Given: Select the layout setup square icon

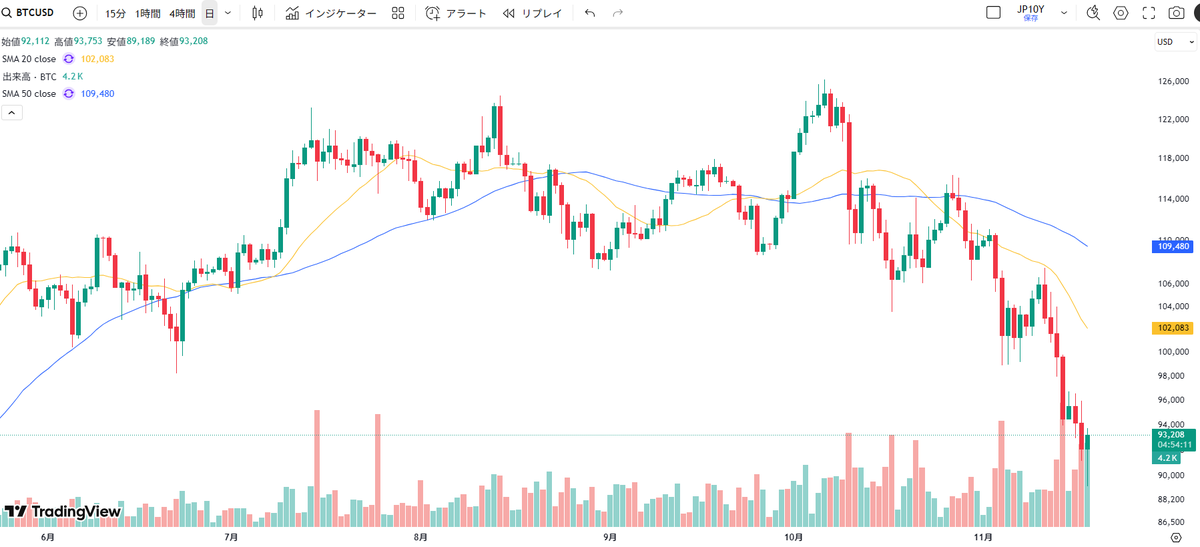Looking at the screenshot, I should pyautogui.click(x=993, y=13).
